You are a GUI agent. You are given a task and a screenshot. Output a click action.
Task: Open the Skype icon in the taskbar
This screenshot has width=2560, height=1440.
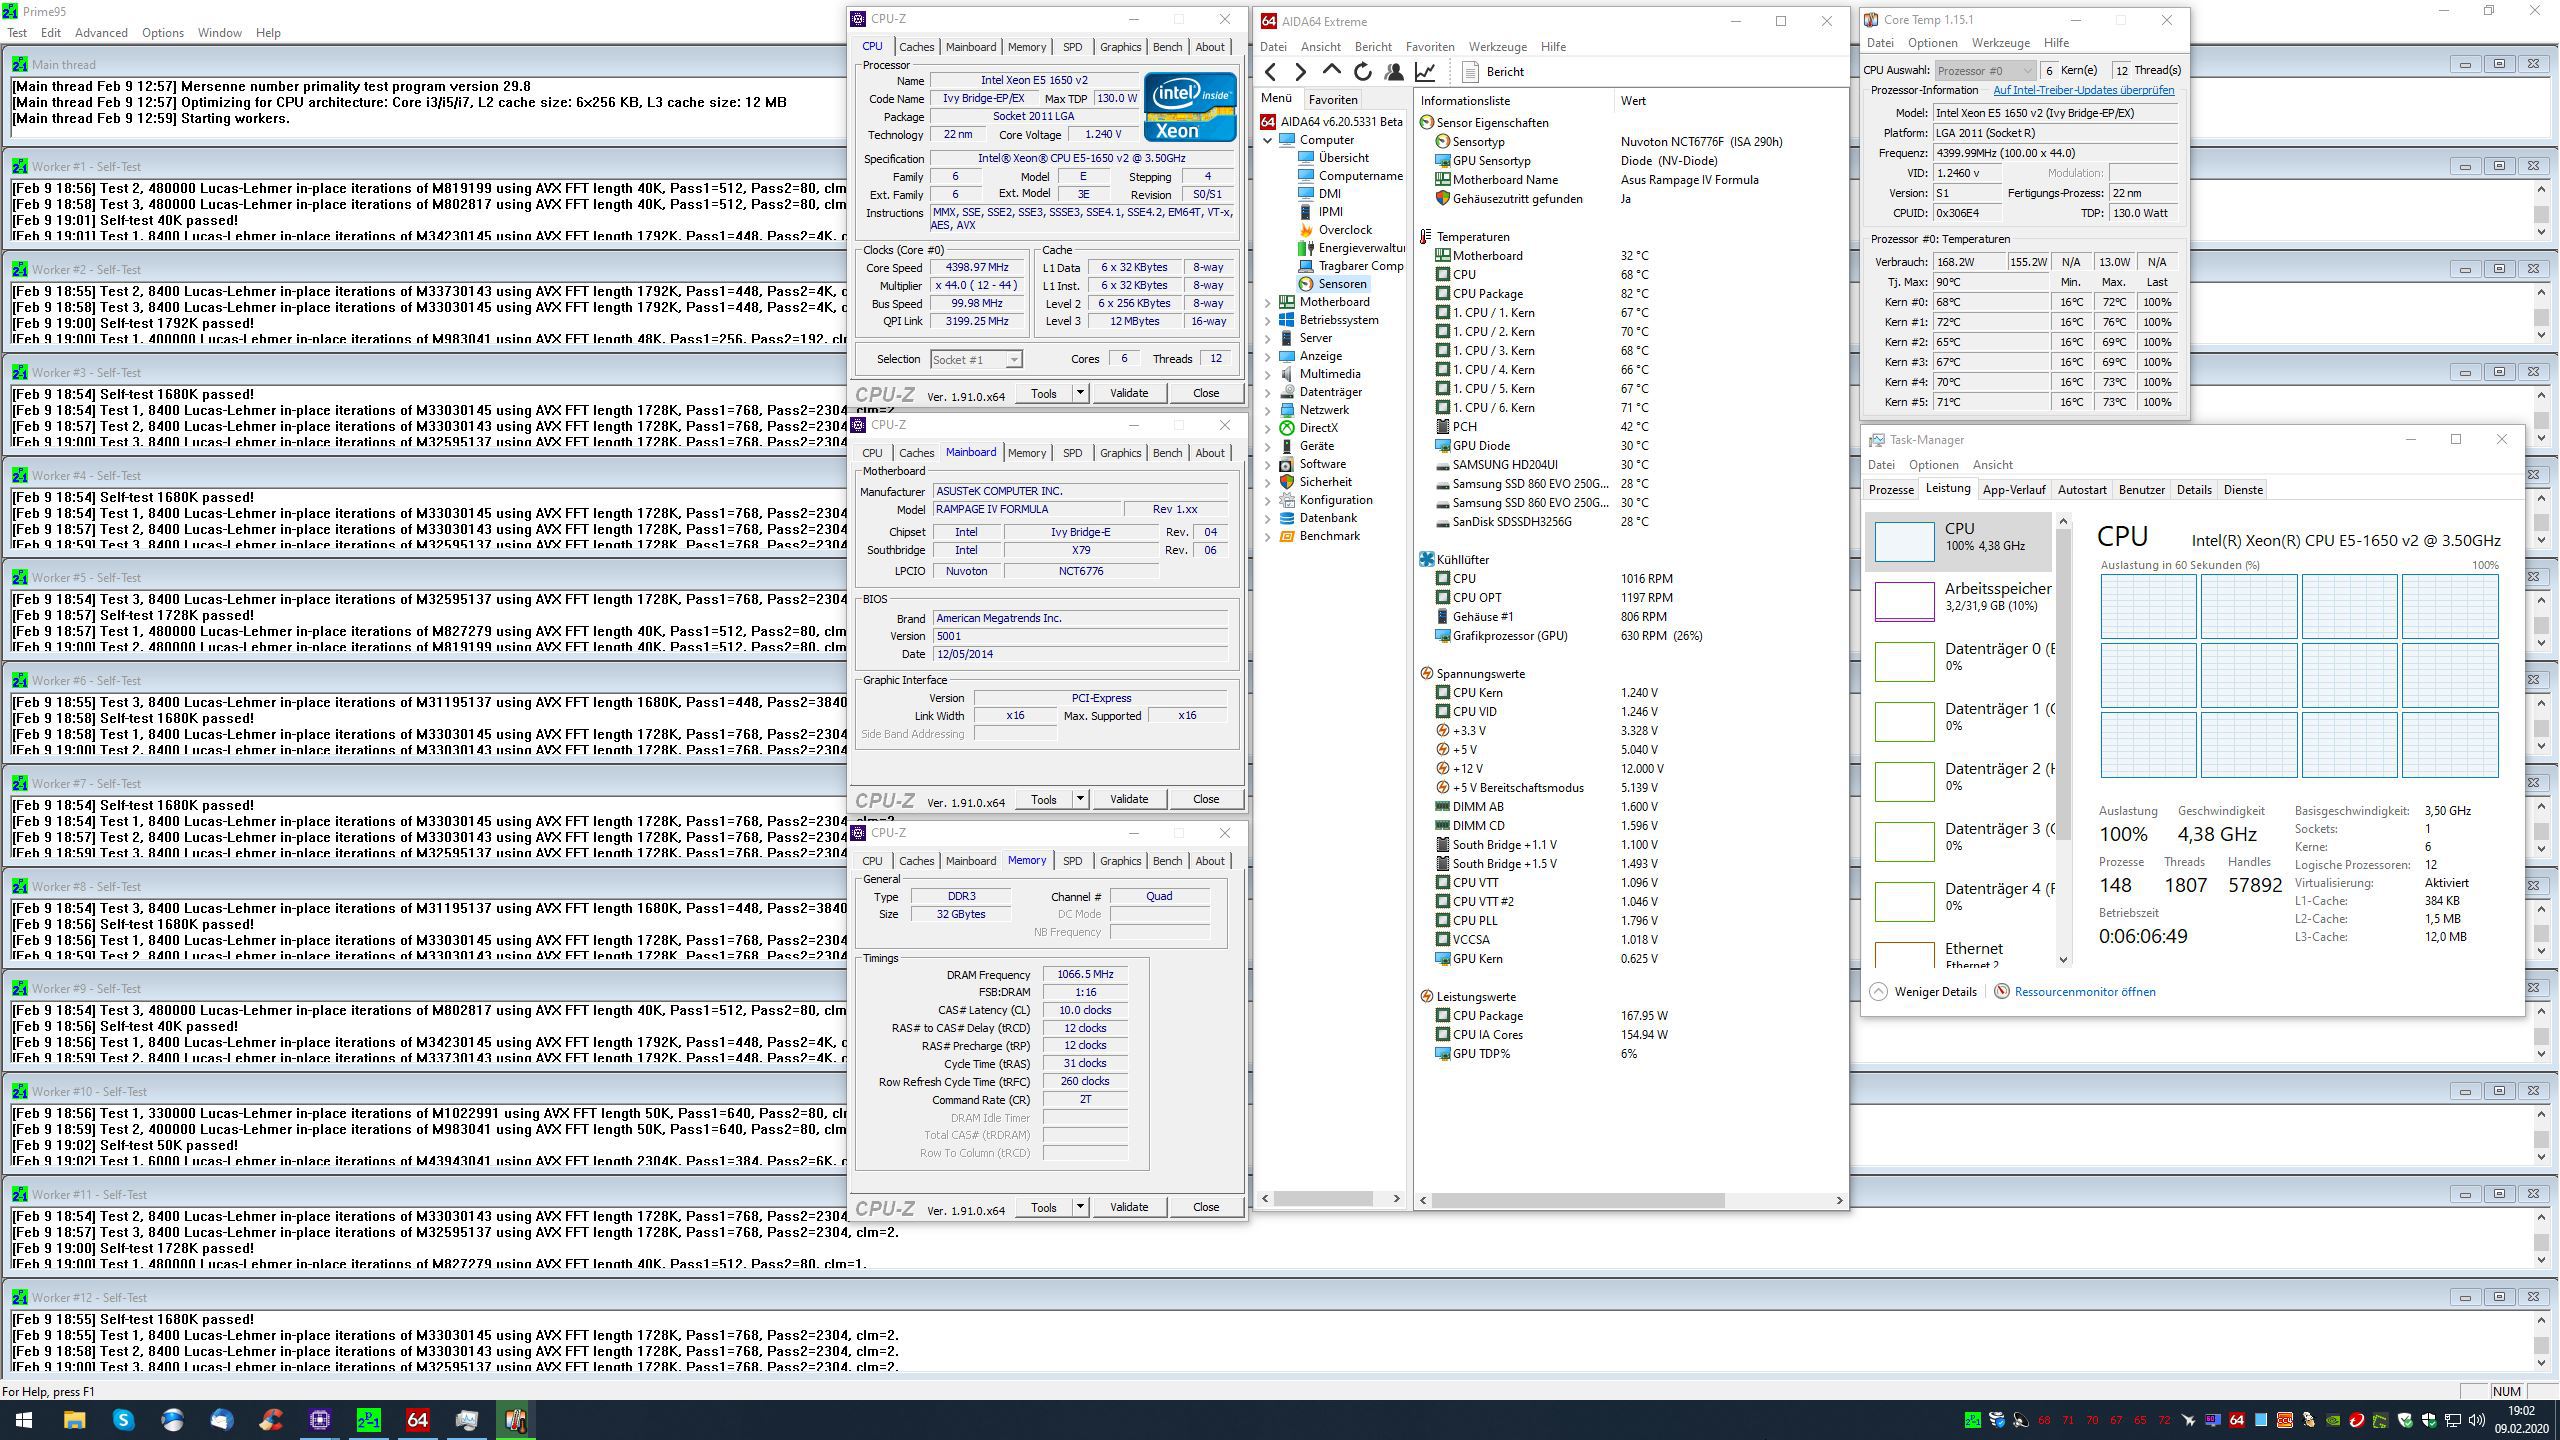tap(123, 1420)
